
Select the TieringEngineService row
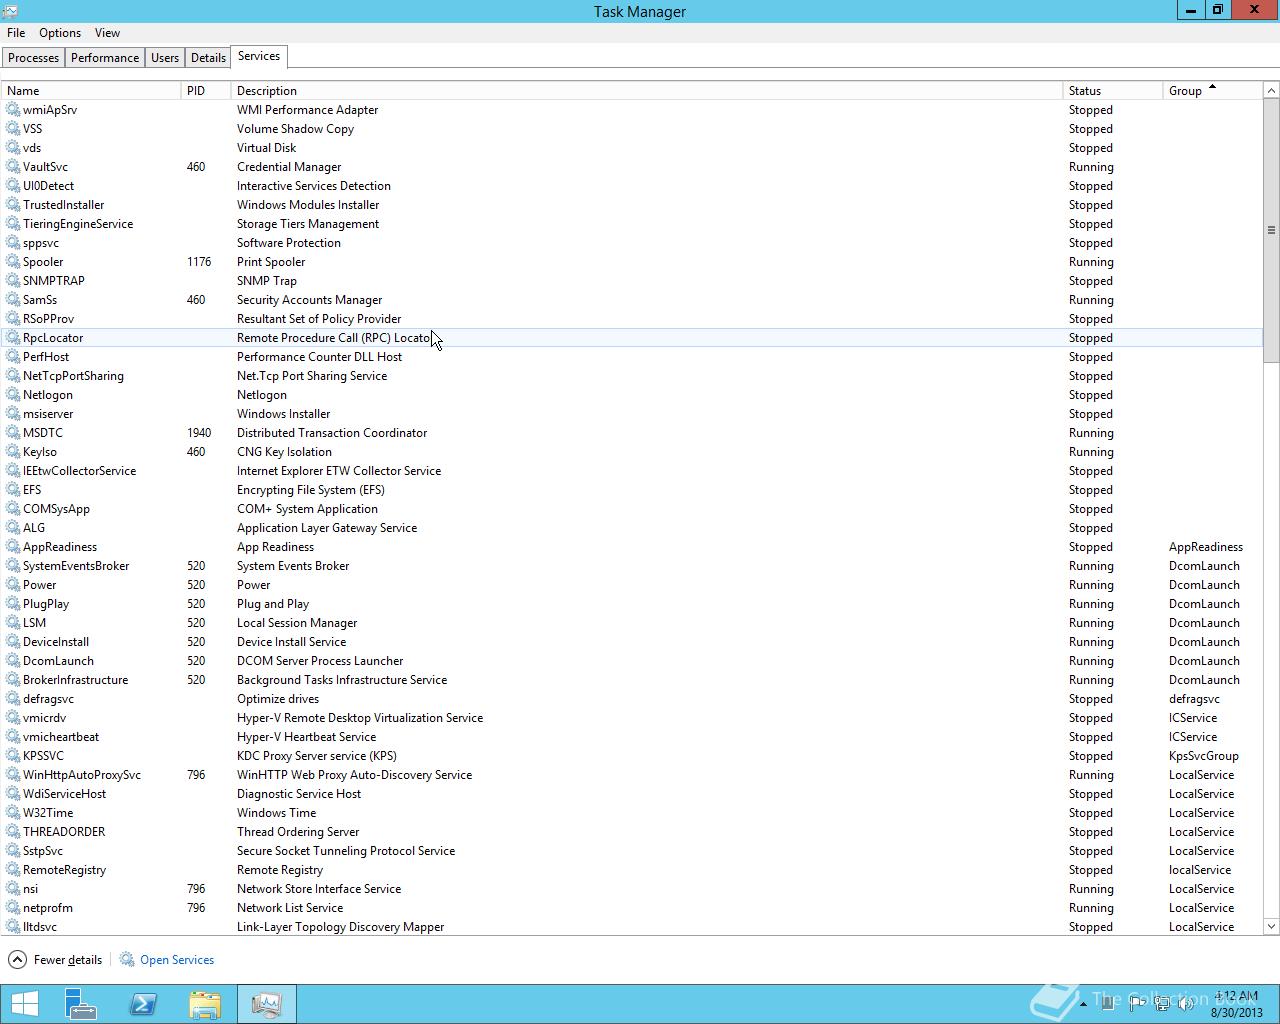(632, 224)
